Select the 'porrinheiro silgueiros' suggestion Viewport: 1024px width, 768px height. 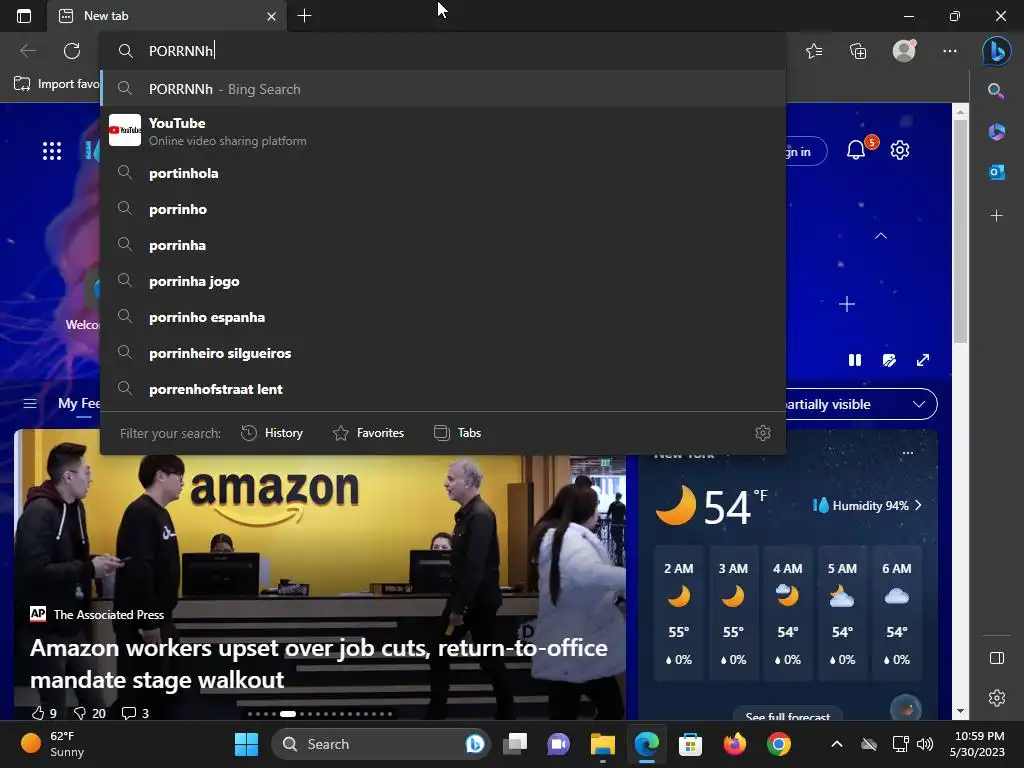click(443, 353)
